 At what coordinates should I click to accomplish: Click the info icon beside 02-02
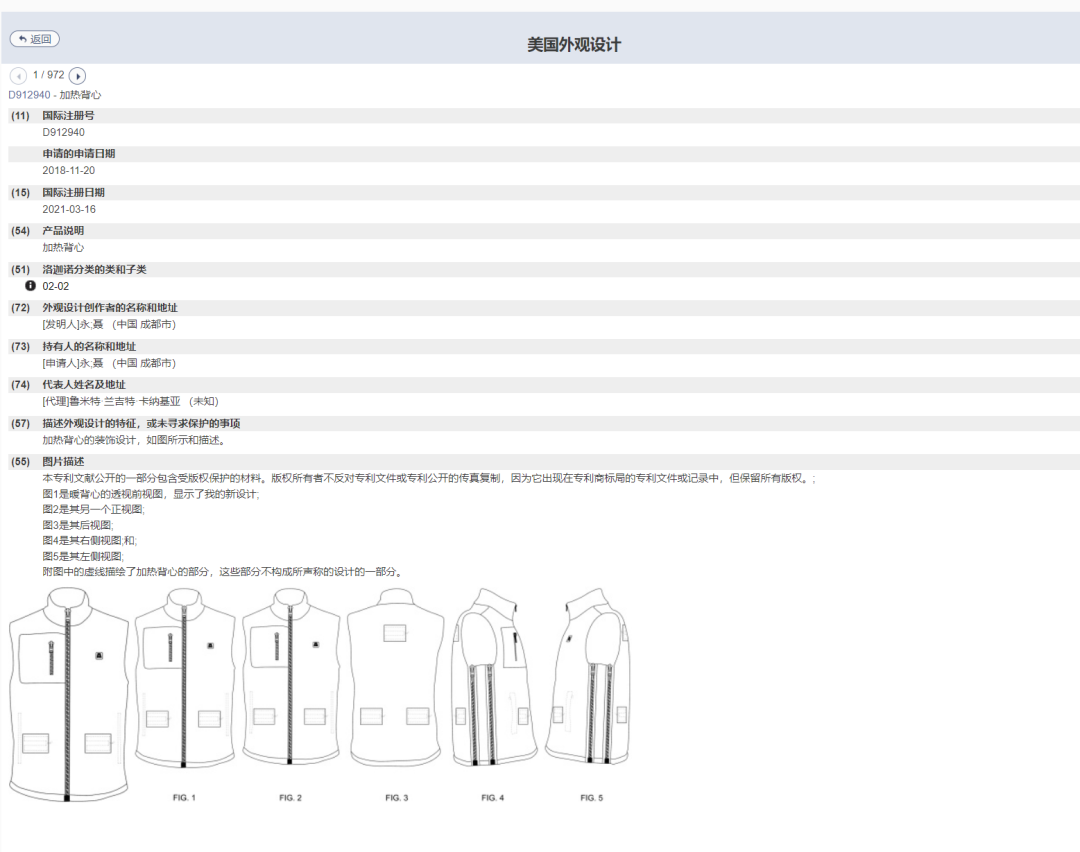tap(30, 285)
